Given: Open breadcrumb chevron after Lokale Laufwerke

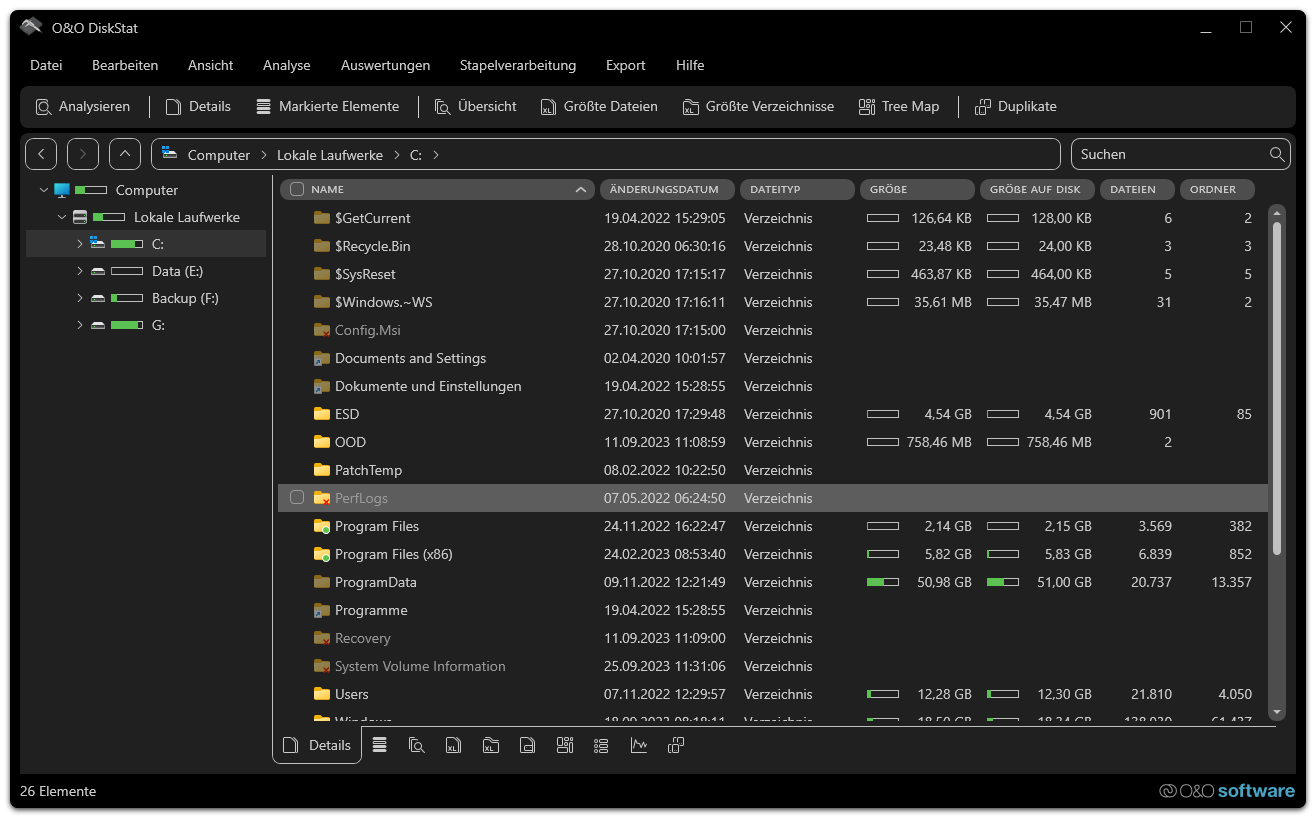Looking at the screenshot, I should point(397,155).
